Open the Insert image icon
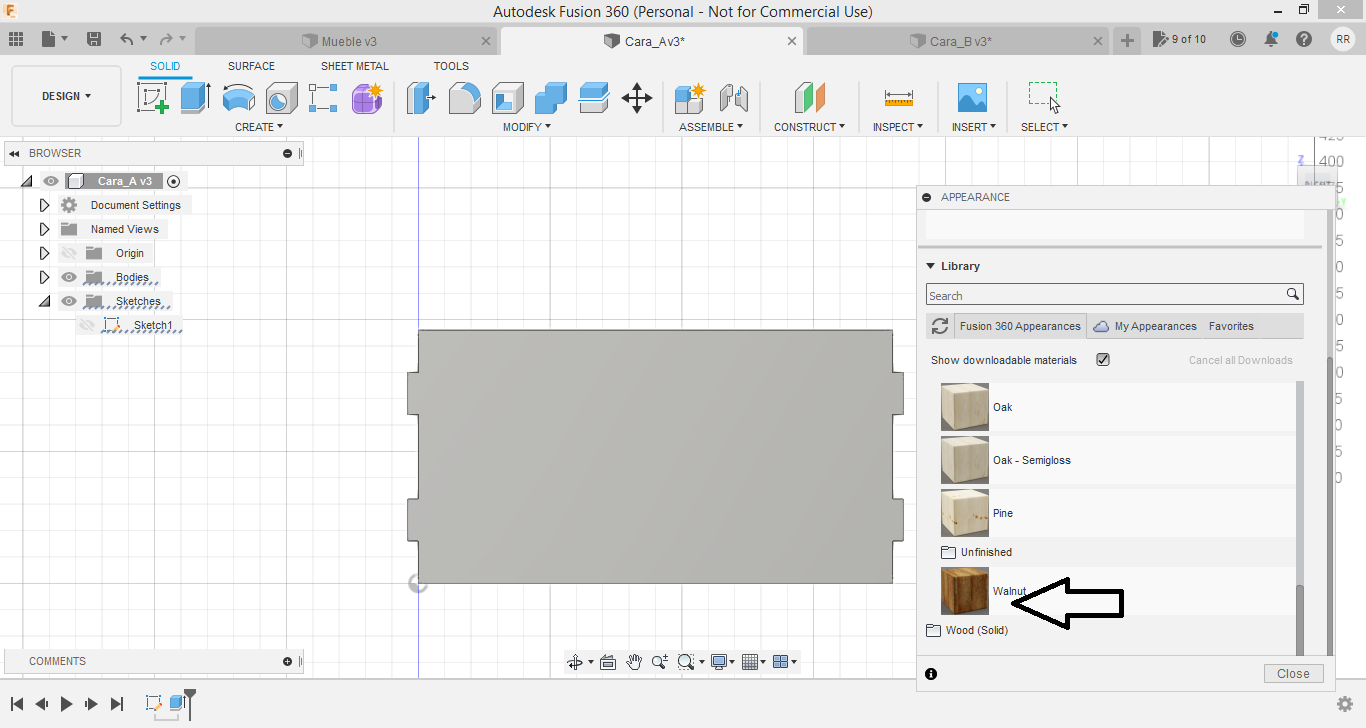The height and width of the screenshot is (728, 1366). tap(971, 98)
